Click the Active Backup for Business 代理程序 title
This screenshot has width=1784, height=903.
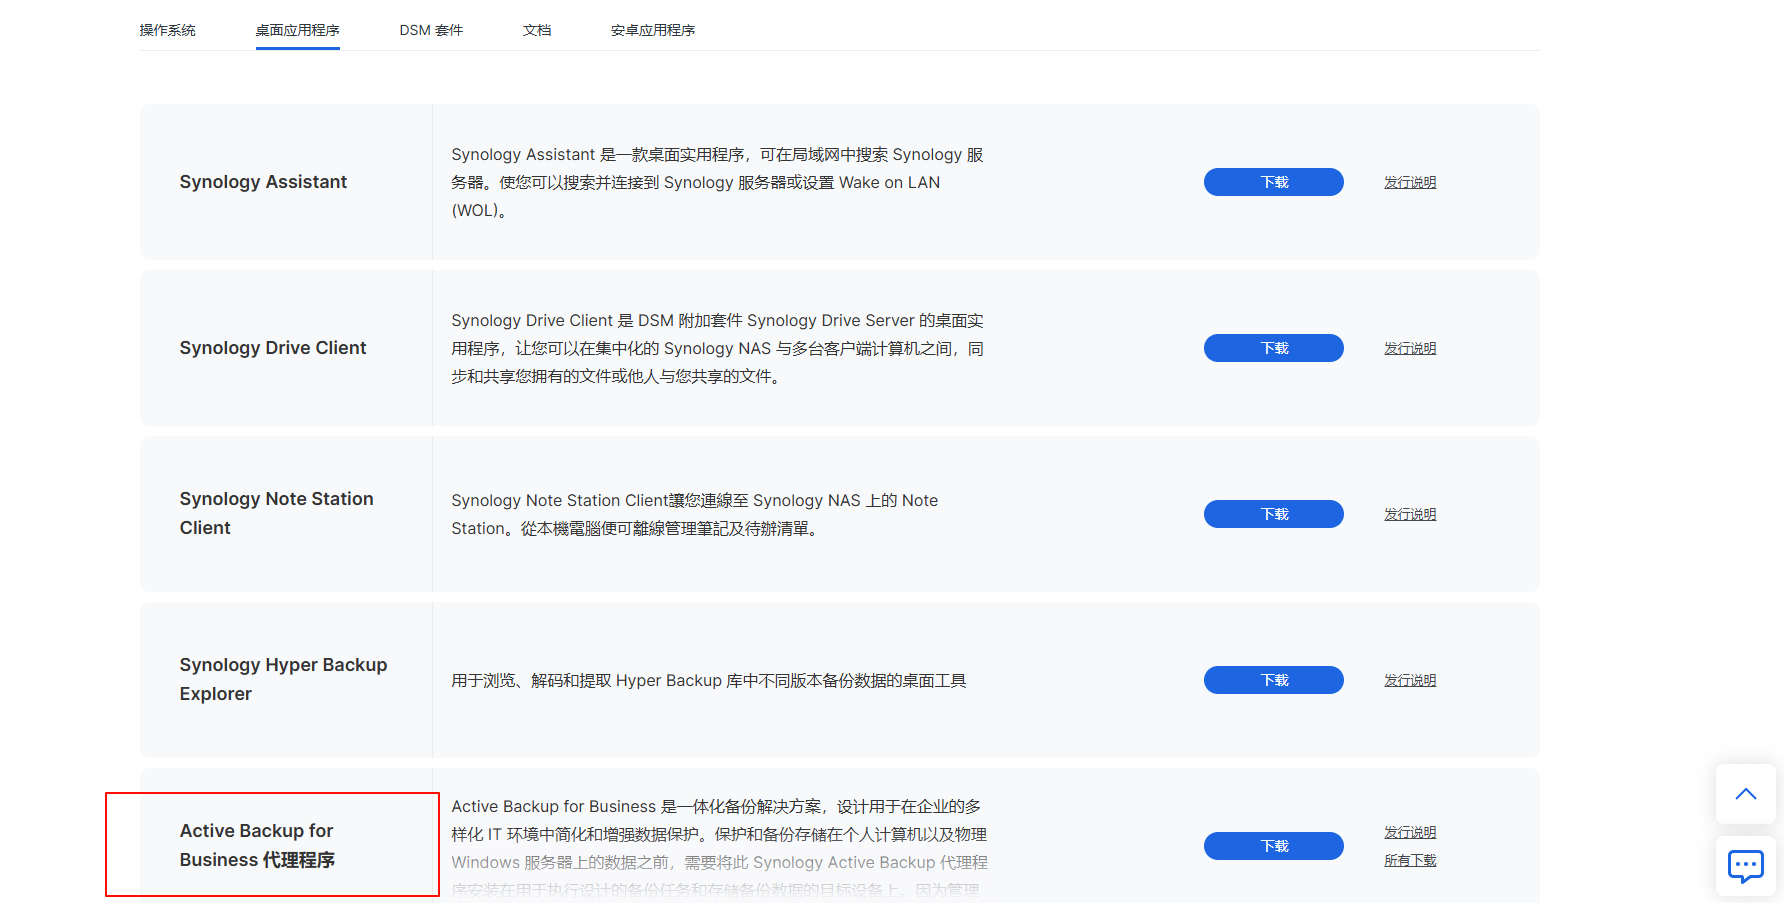(257, 845)
